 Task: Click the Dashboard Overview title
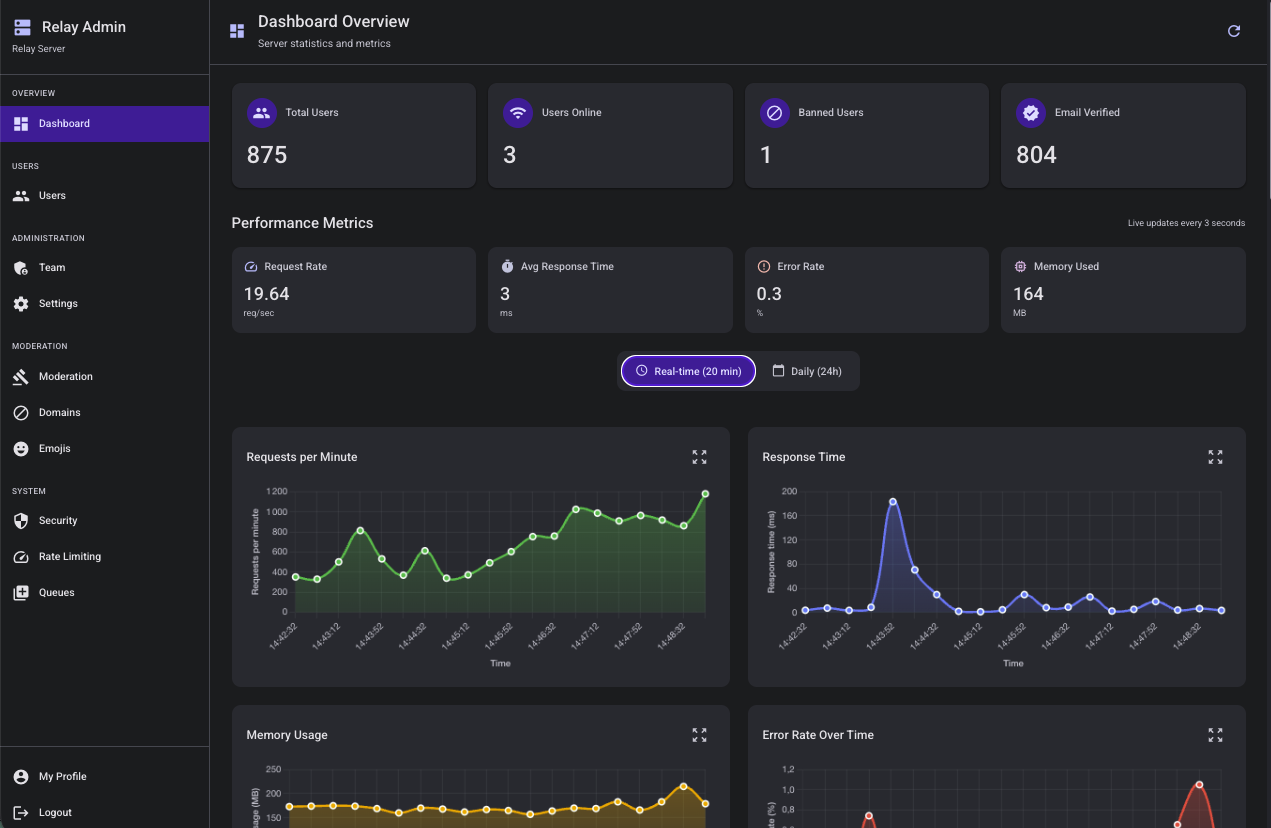point(334,21)
